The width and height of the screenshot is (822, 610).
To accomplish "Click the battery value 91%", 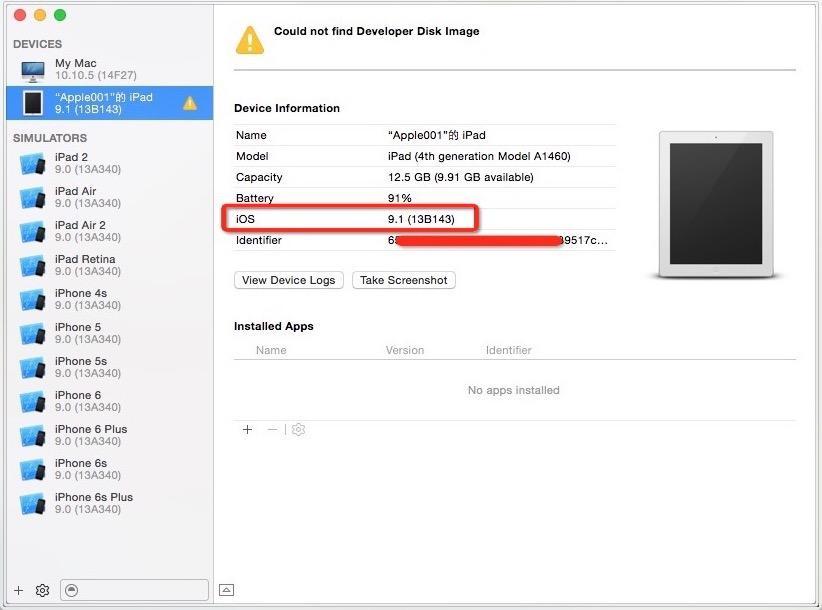I will pos(399,198).
